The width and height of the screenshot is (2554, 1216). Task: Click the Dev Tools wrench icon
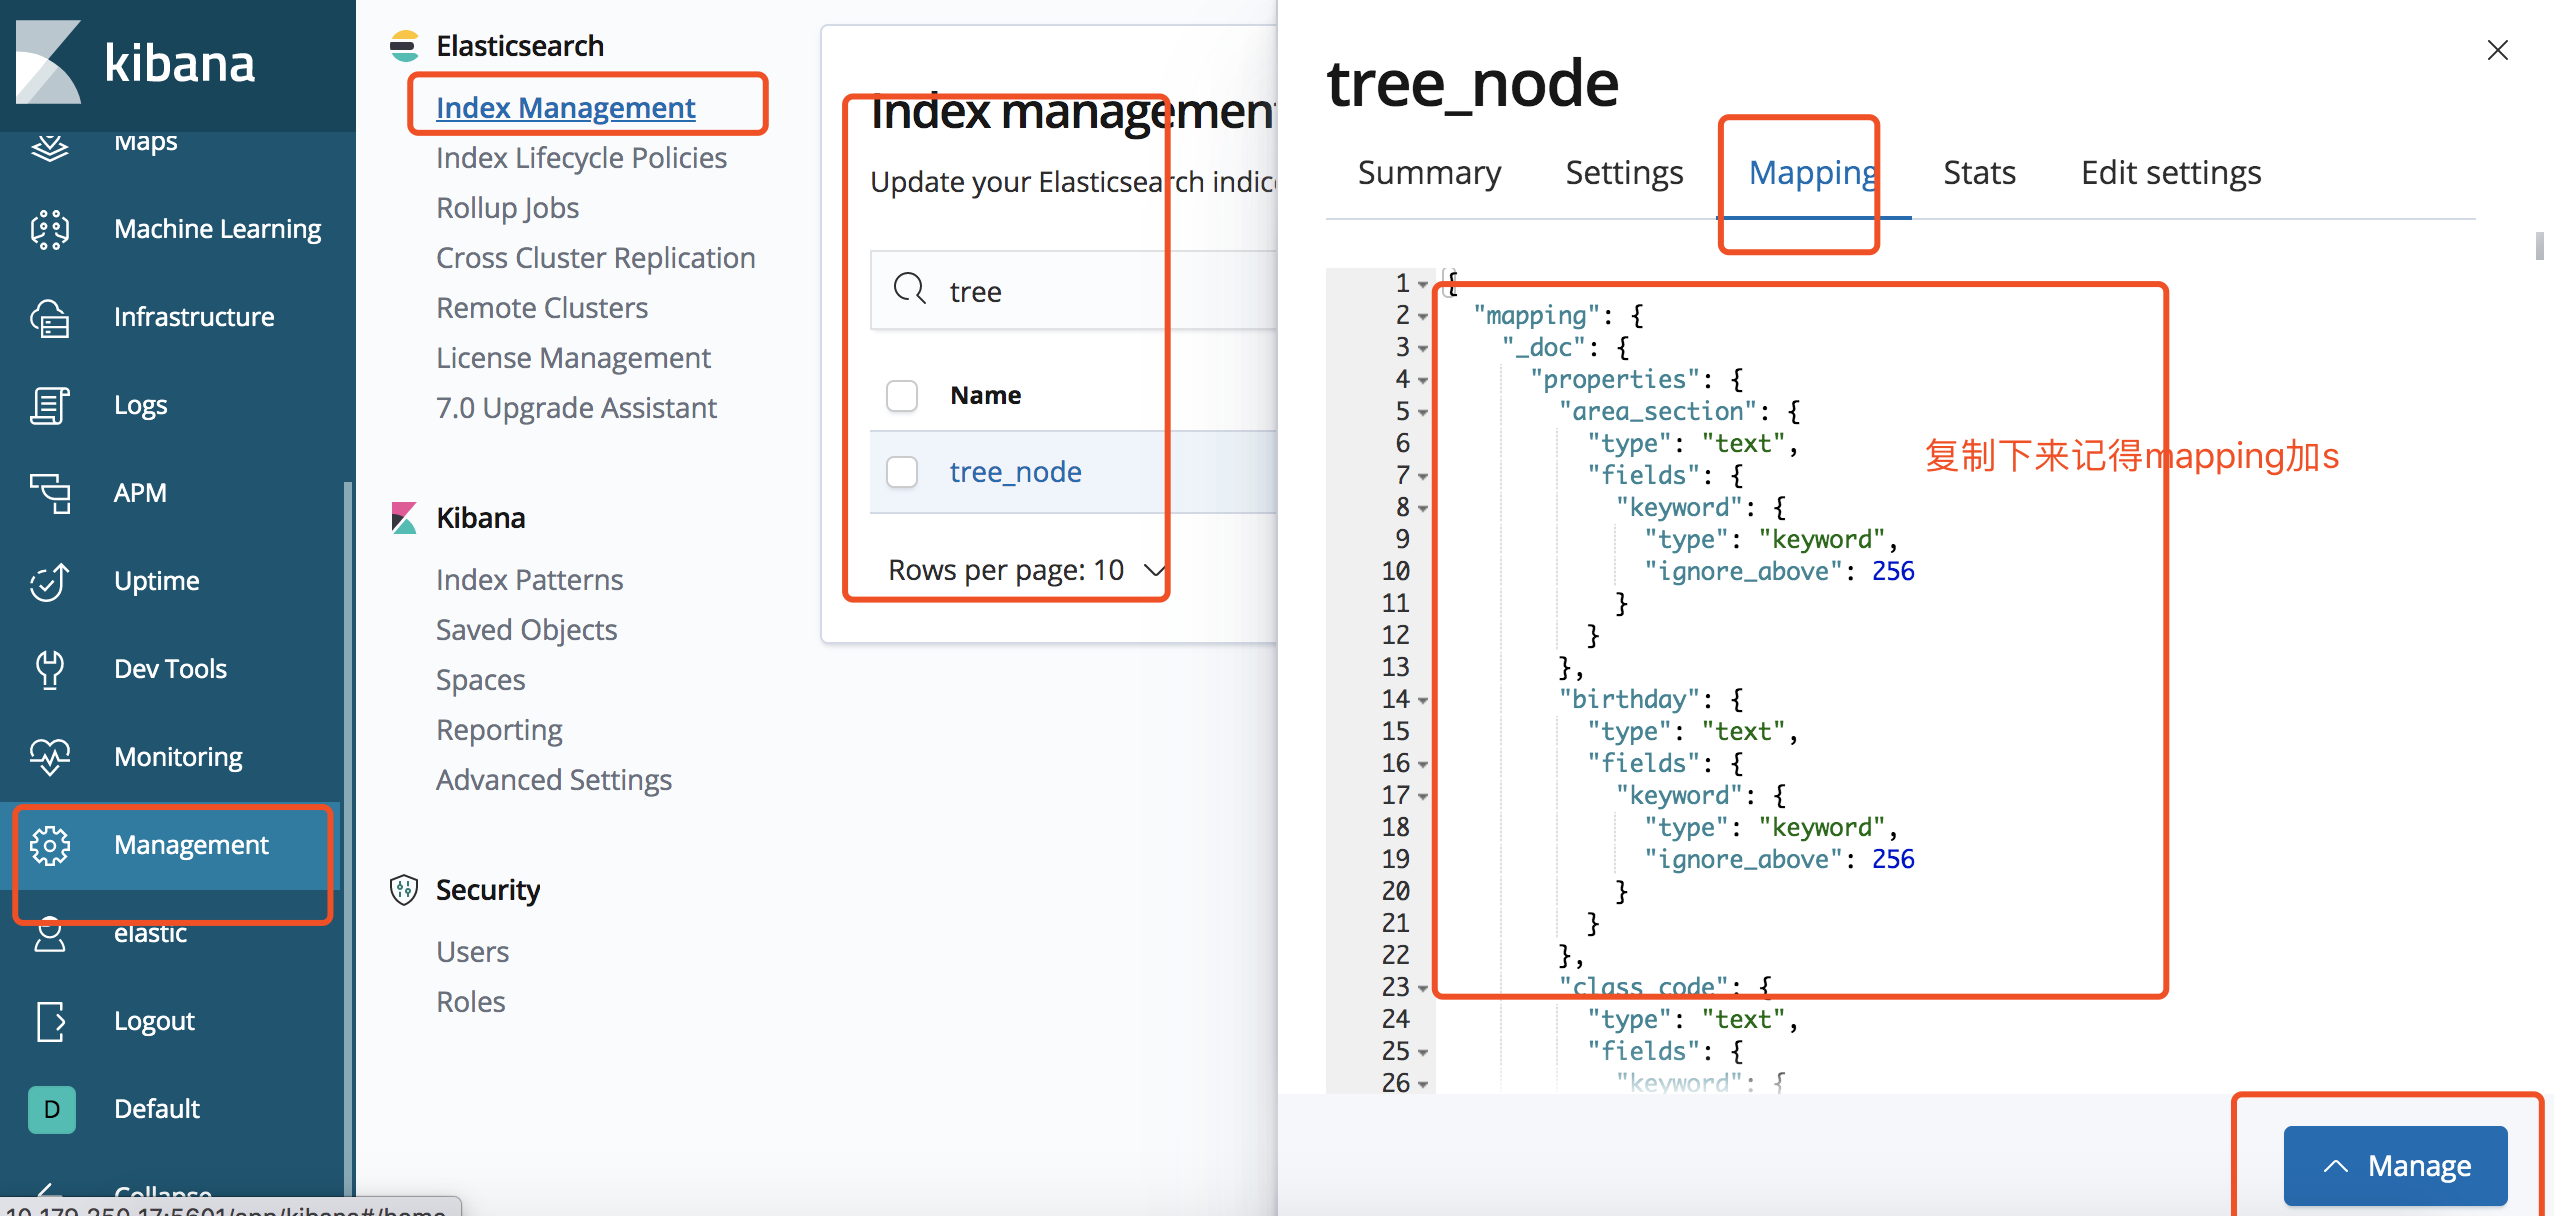point(50,669)
